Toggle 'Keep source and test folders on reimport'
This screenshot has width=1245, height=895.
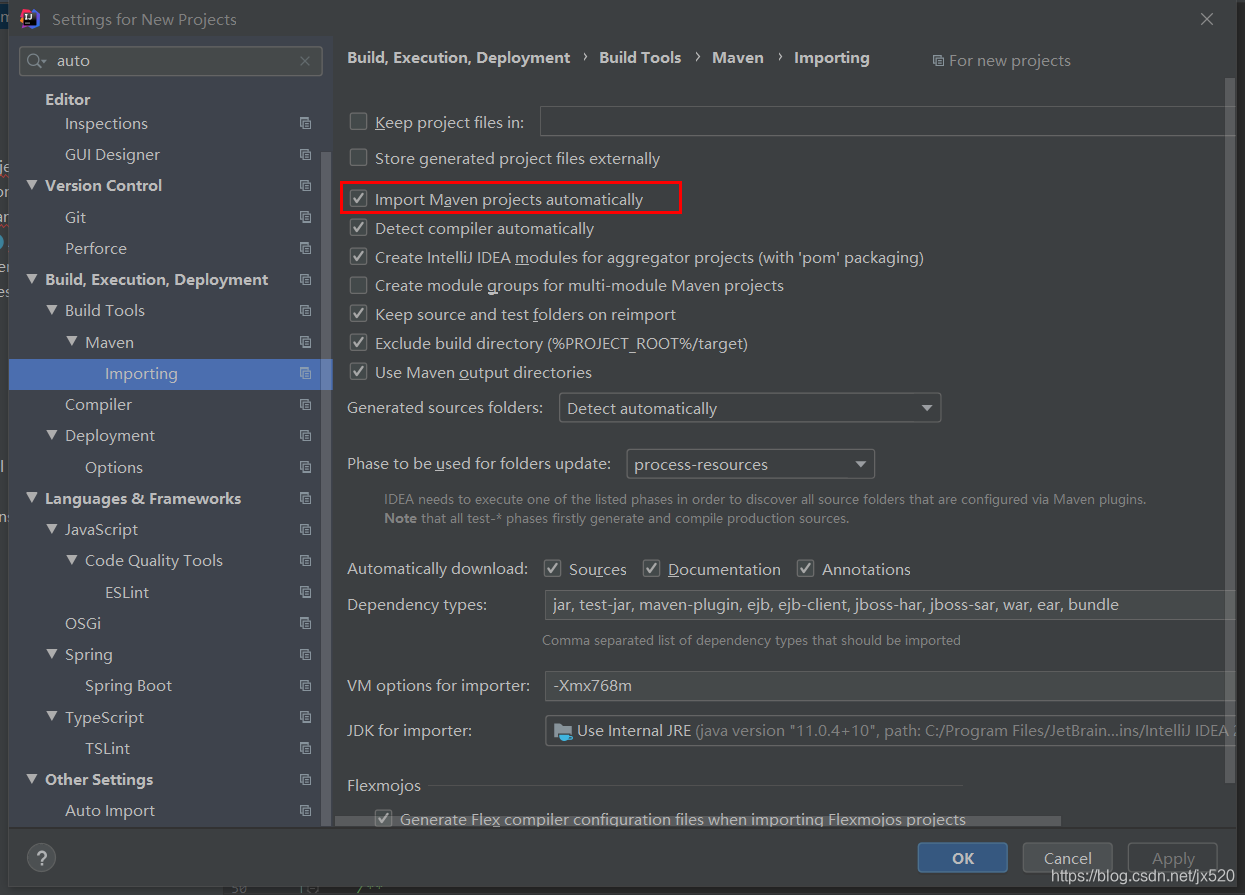click(x=358, y=314)
